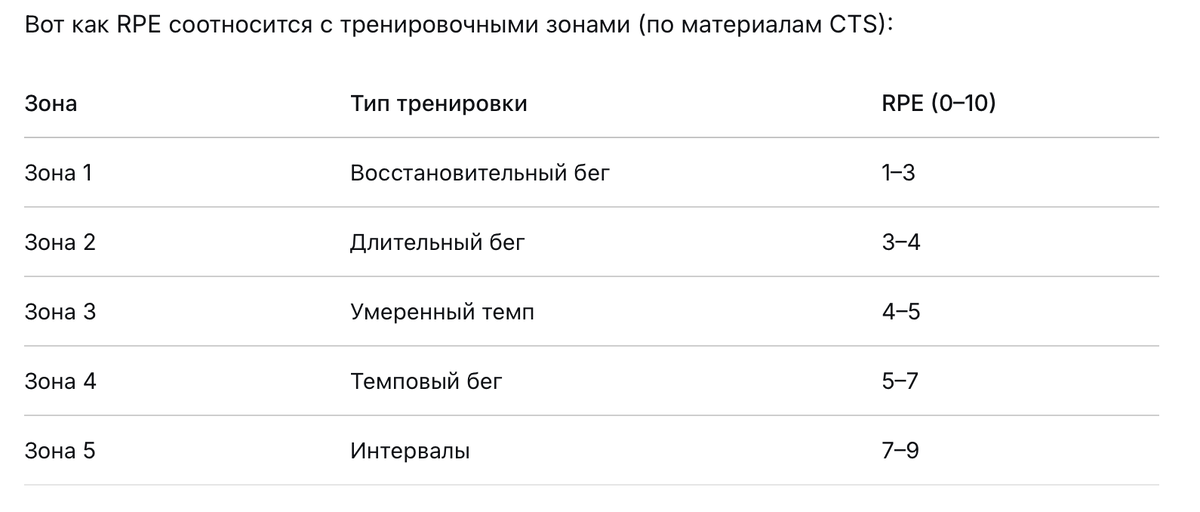Click the 'Интервалы' cell
This screenshot has height=512, width=1200.
point(410,451)
